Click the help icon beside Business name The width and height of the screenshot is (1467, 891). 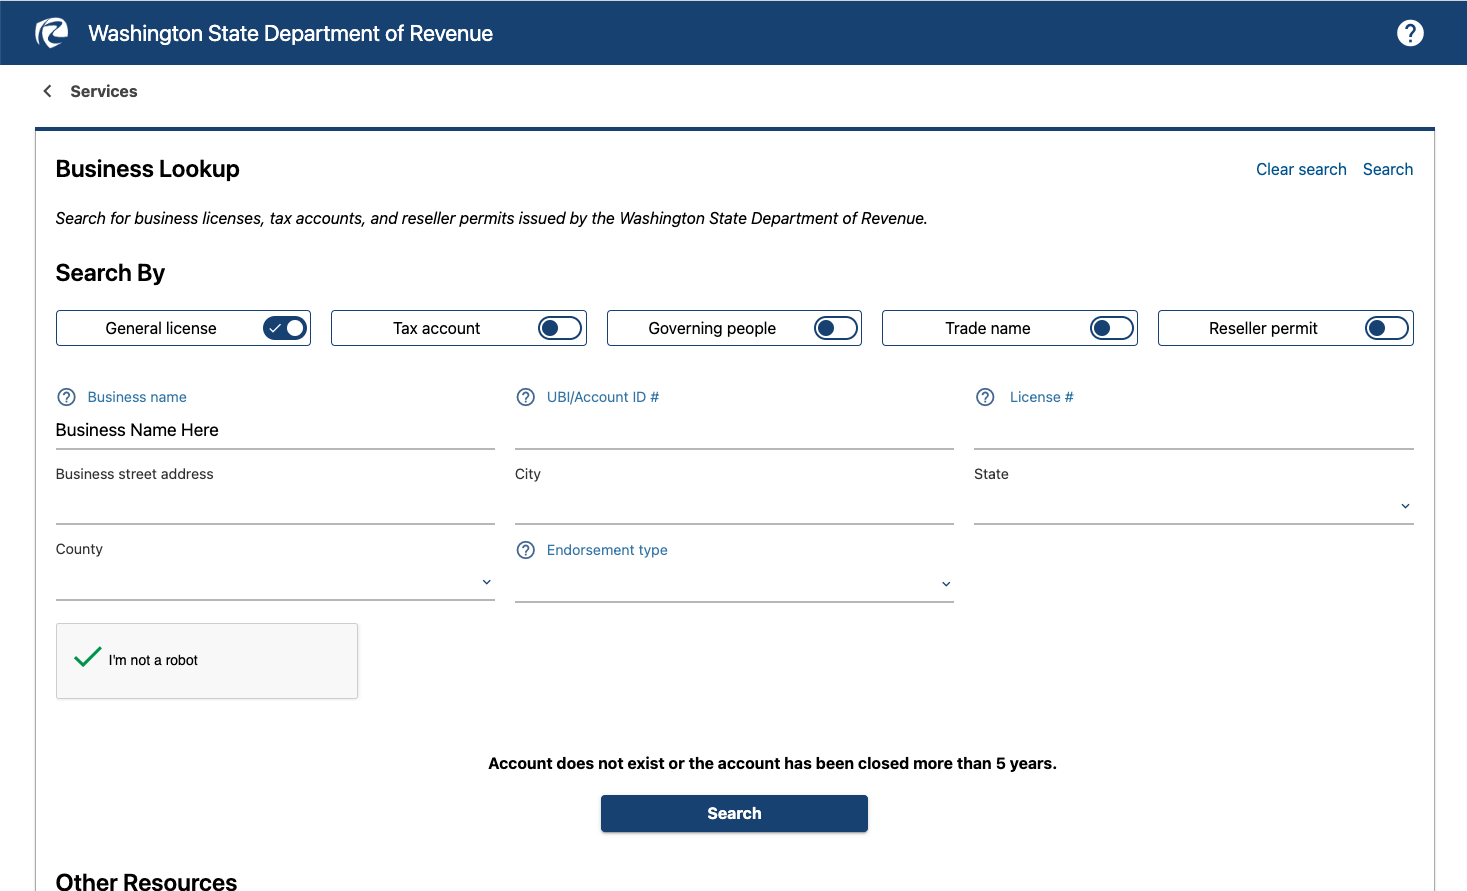(x=66, y=396)
